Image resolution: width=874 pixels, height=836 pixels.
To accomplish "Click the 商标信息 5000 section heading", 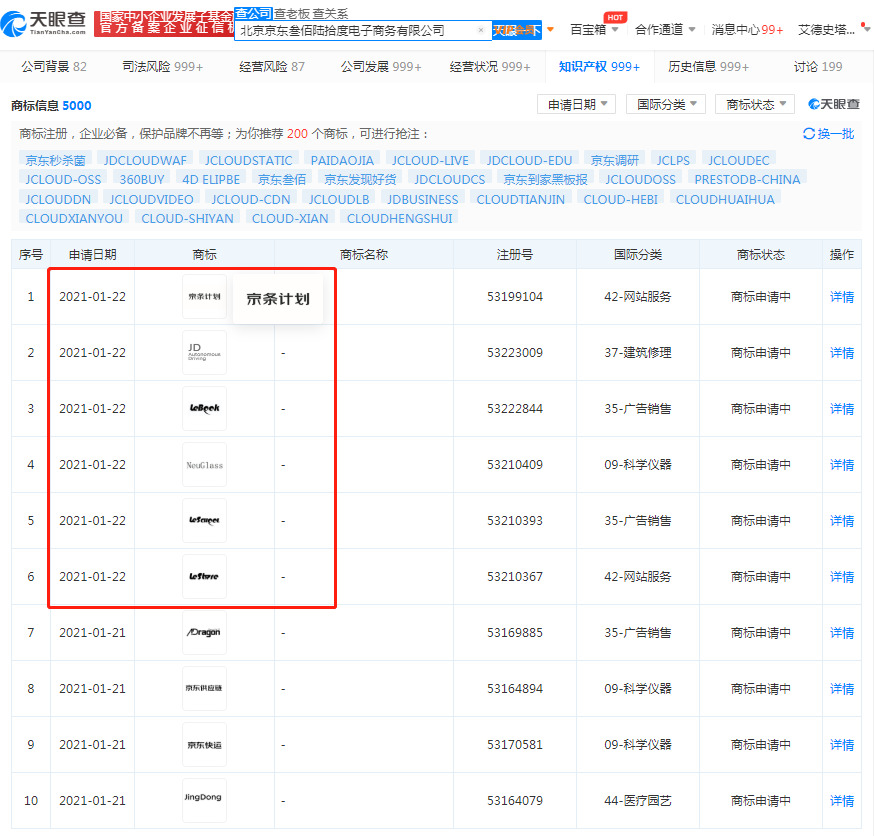I will pyautogui.click(x=51, y=105).
